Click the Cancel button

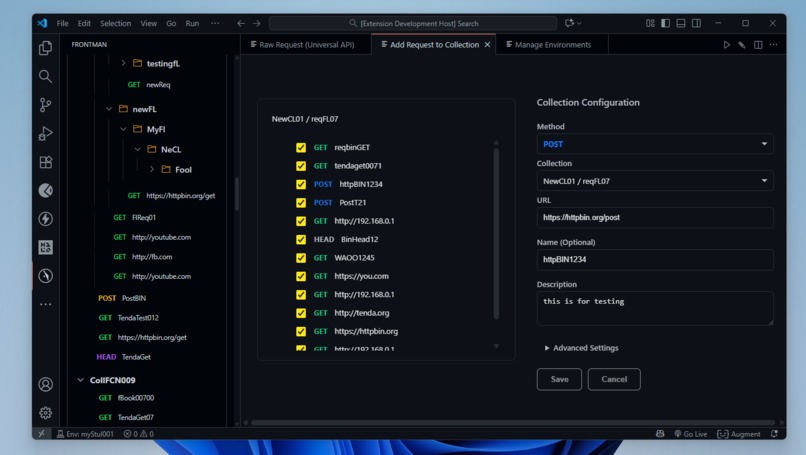click(614, 379)
